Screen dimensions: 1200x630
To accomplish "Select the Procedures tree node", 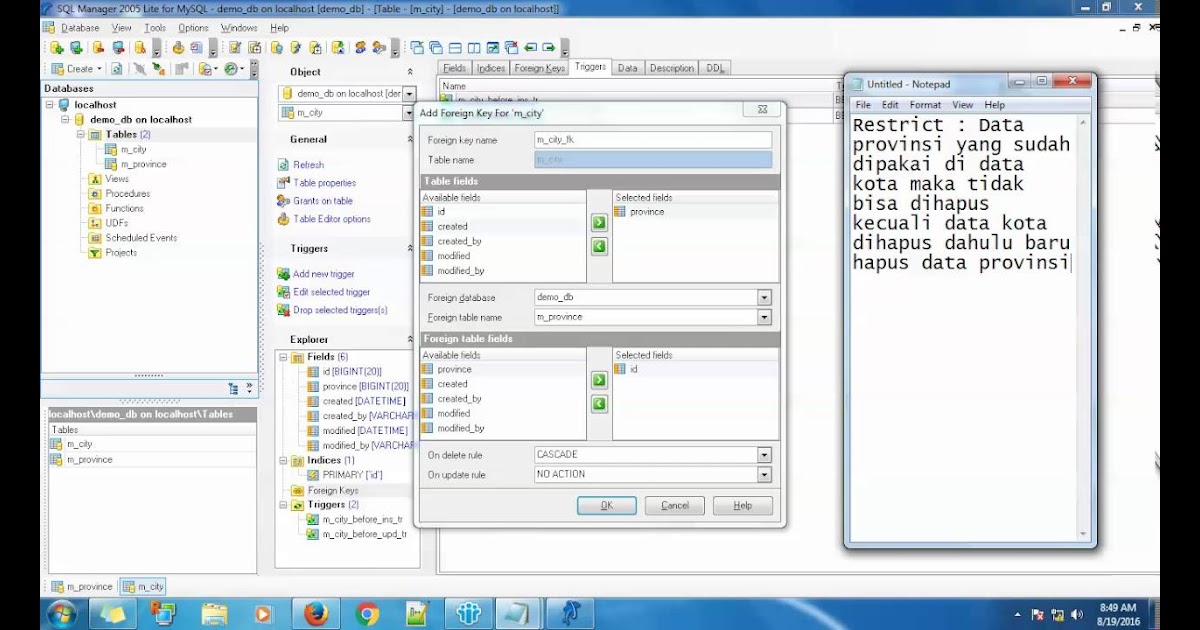I will [x=127, y=194].
